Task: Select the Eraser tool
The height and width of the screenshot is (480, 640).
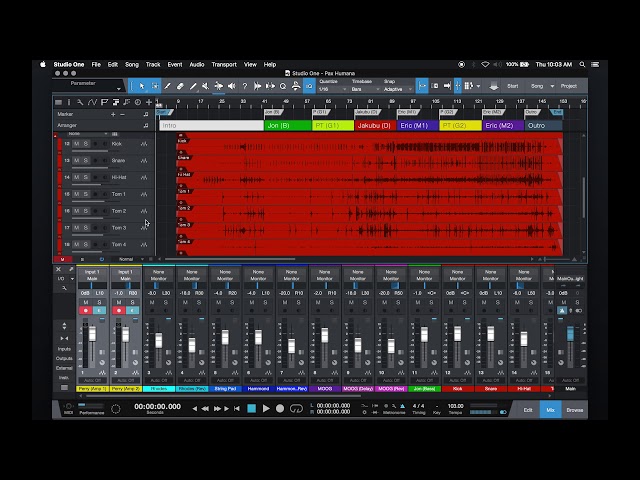Action: (180, 86)
